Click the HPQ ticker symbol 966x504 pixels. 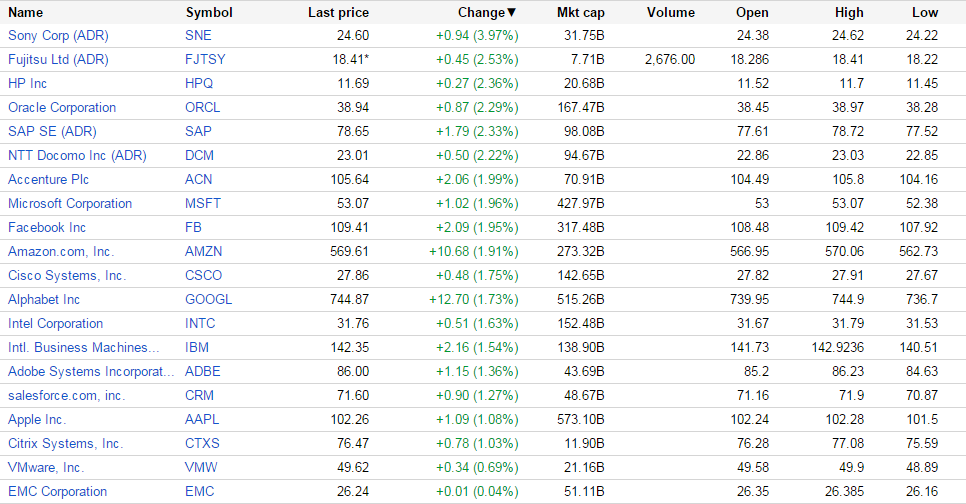point(200,83)
